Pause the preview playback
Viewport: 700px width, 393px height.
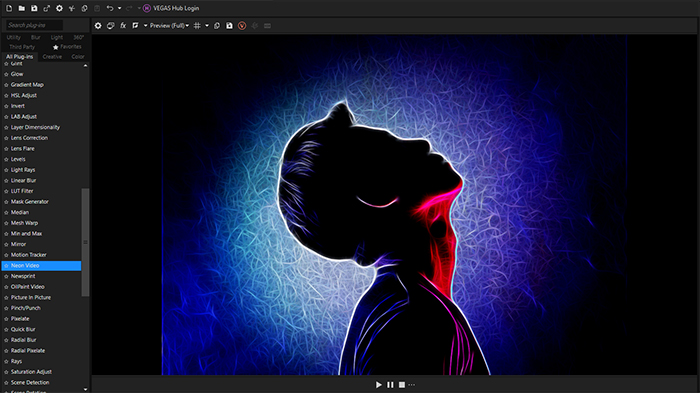click(390, 385)
